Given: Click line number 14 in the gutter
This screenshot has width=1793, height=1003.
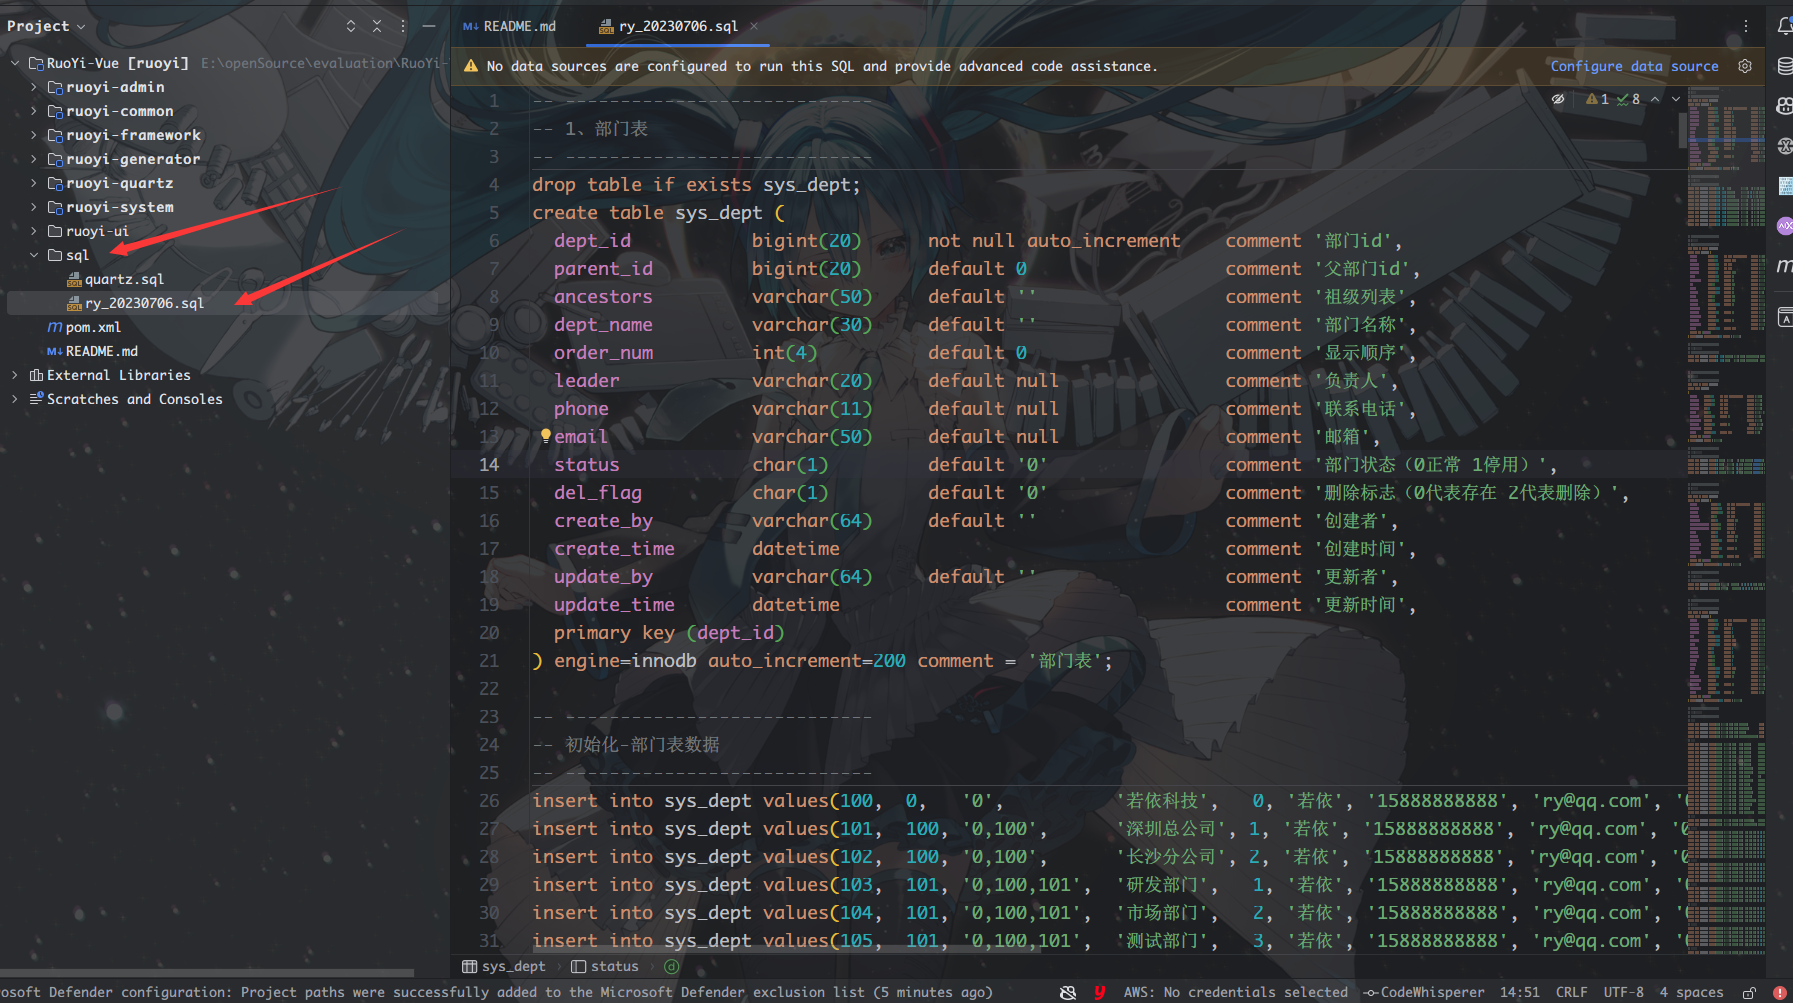Looking at the screenshot, I should pos(489,464).
